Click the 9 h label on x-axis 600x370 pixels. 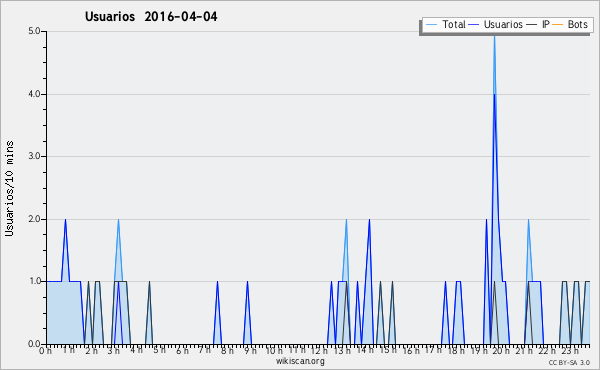click(250, 351)
